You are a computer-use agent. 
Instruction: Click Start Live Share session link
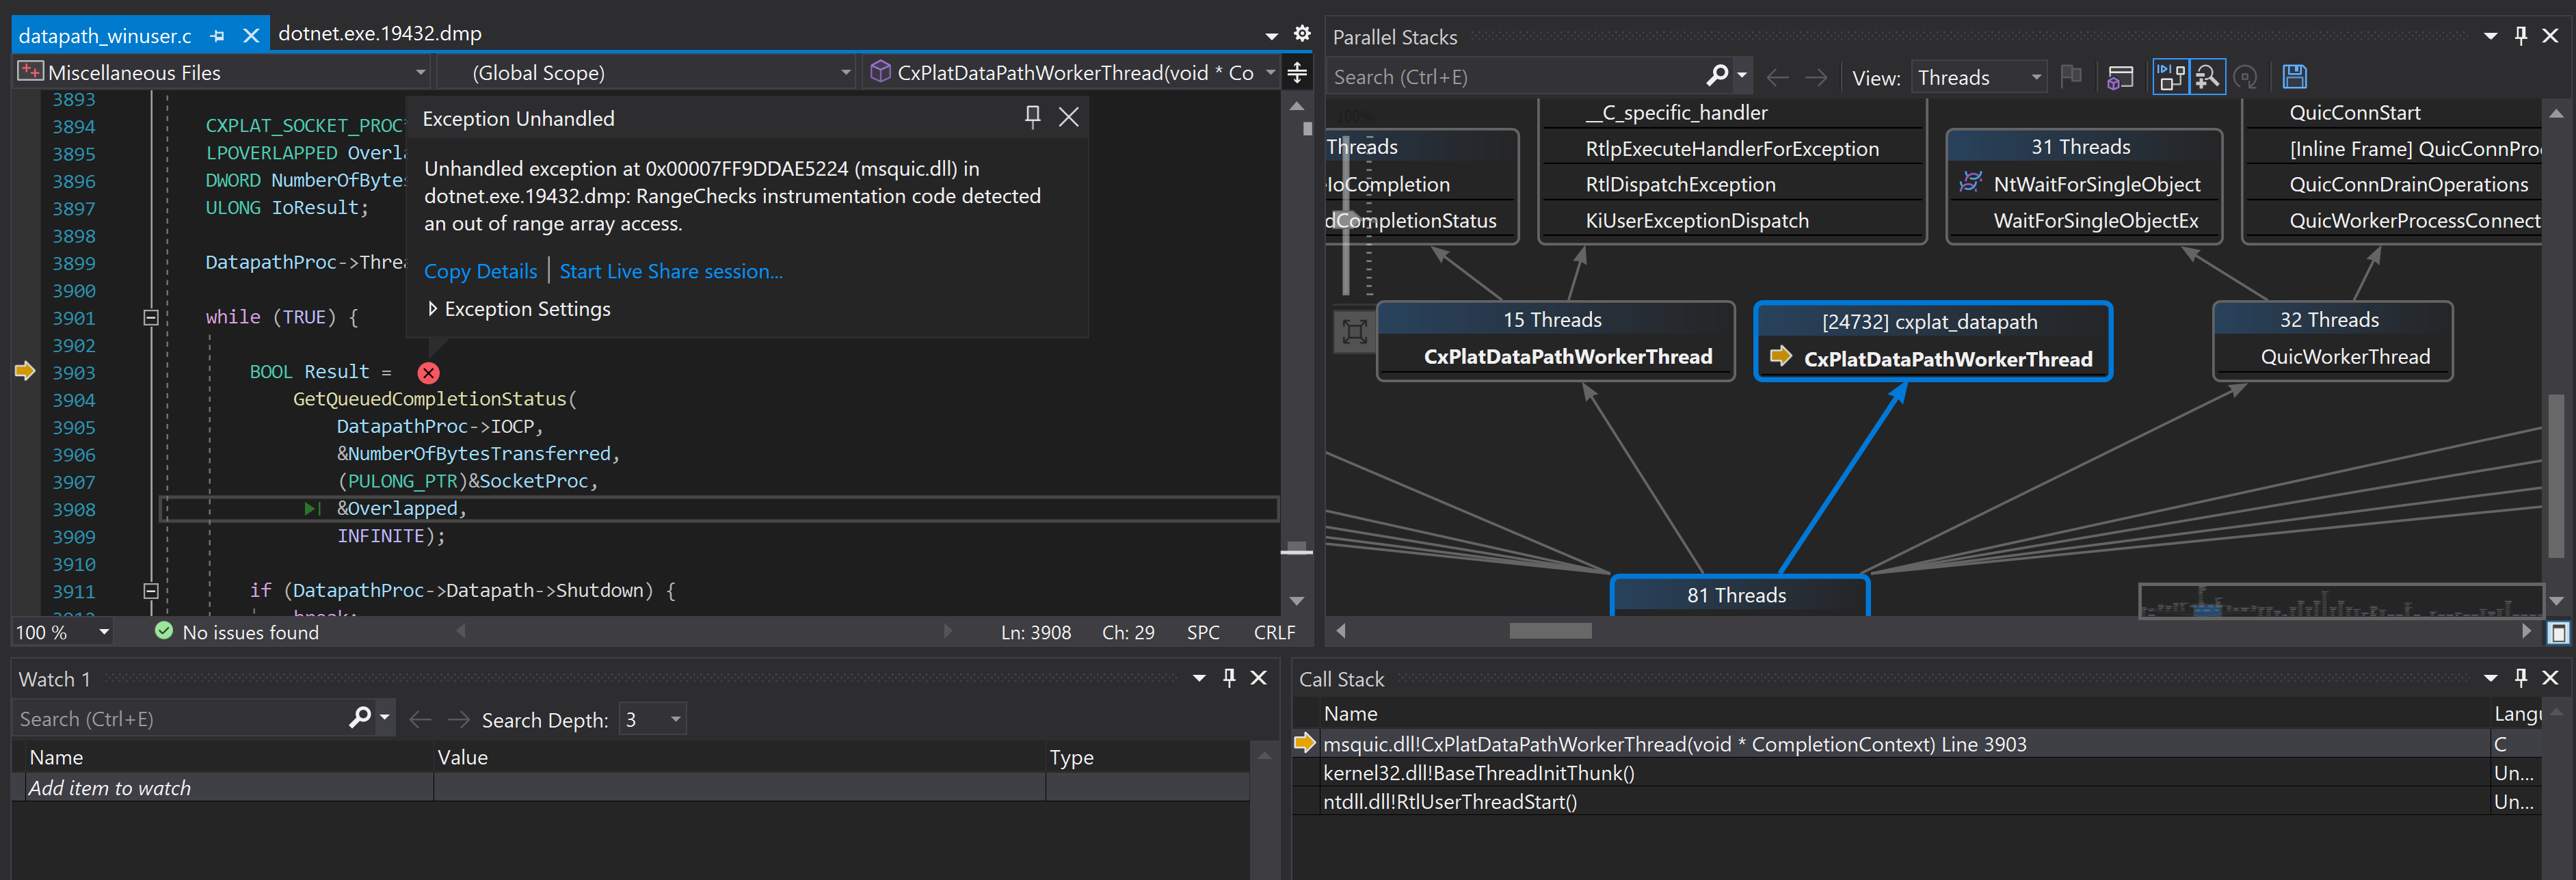point(670,271)
